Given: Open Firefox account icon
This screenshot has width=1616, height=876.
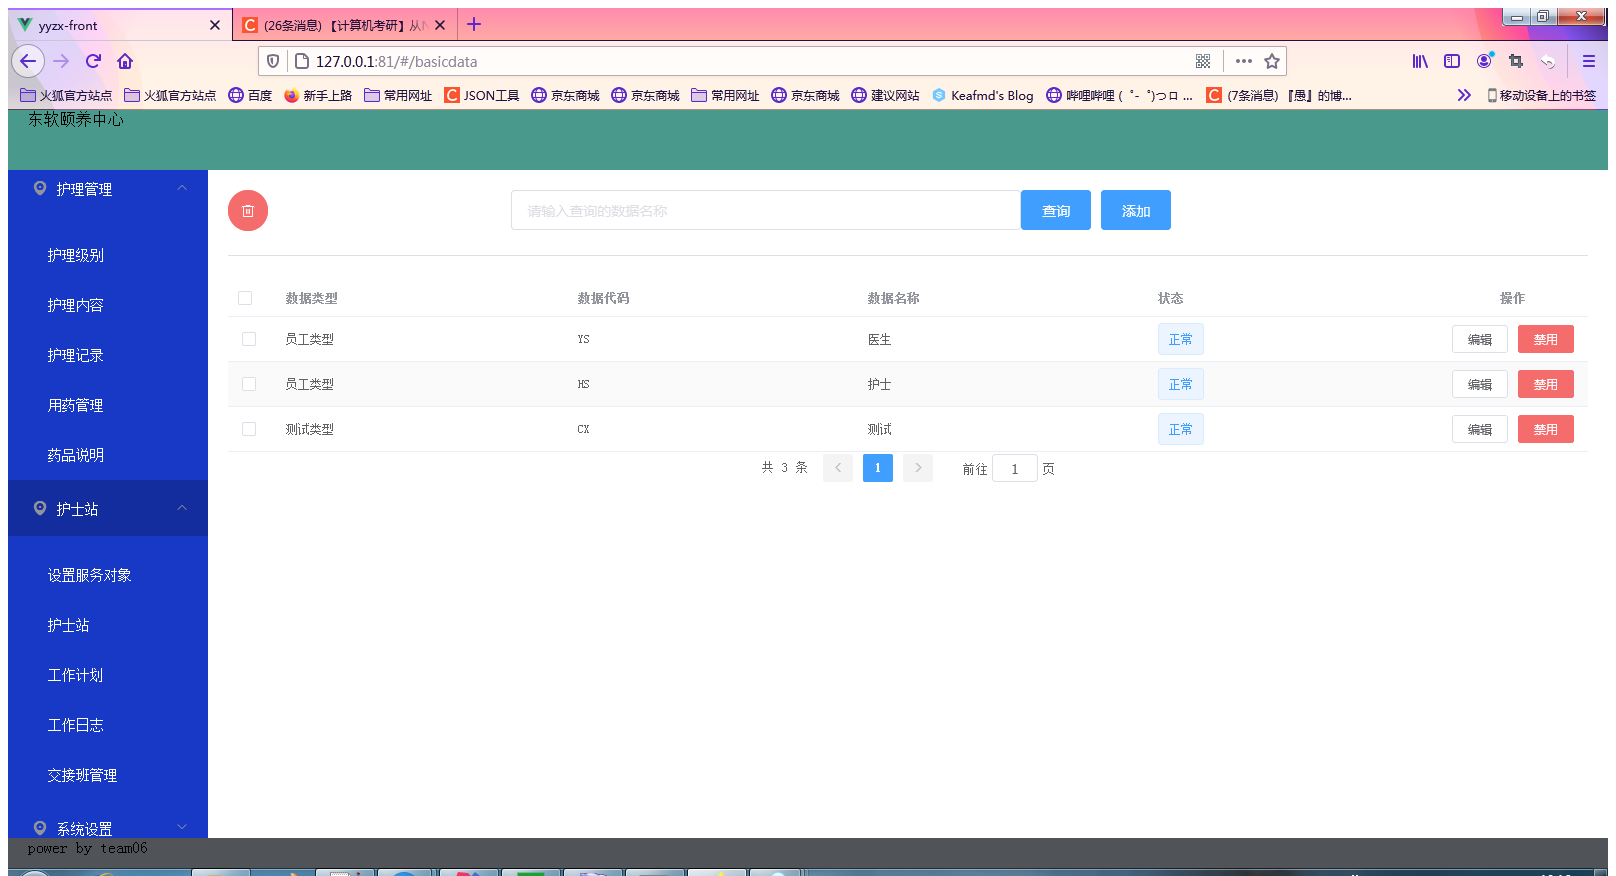Looking at the screenshot, I should [1485, 61].
